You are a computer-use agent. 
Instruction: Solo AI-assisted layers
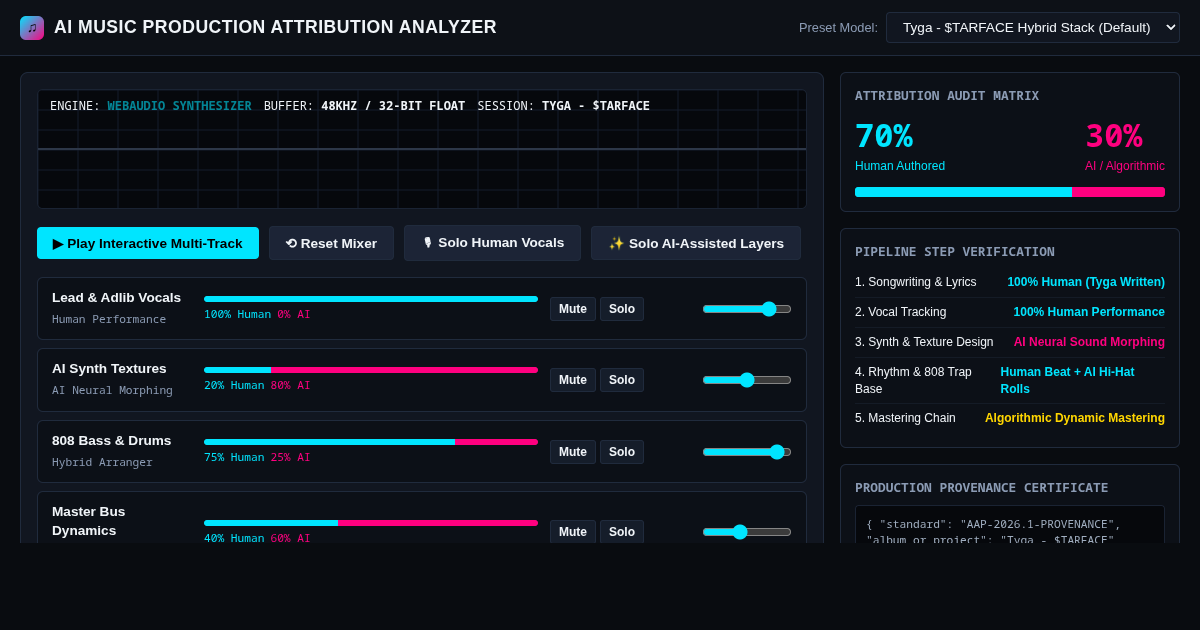pyautogui.click(x=696, y=243)
